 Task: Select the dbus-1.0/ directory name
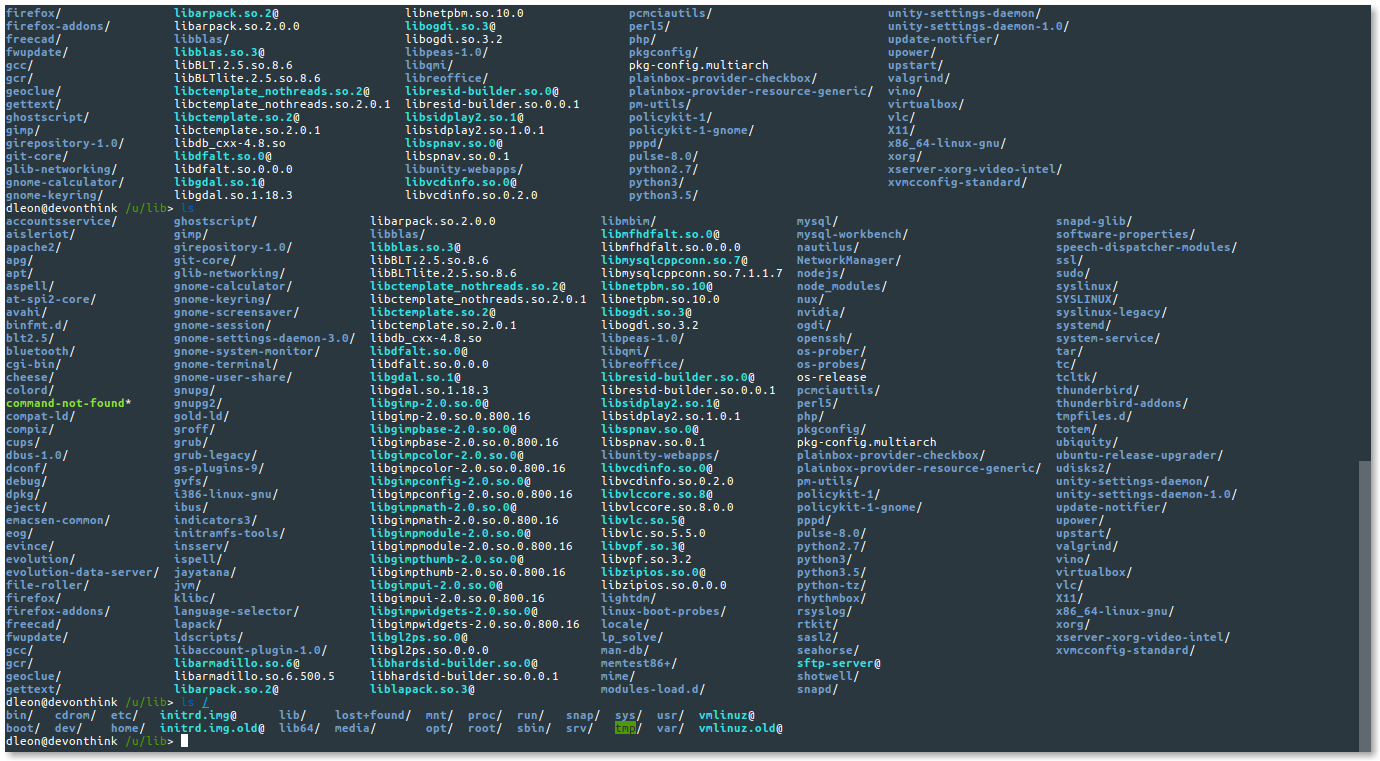(x=38, y=455)
